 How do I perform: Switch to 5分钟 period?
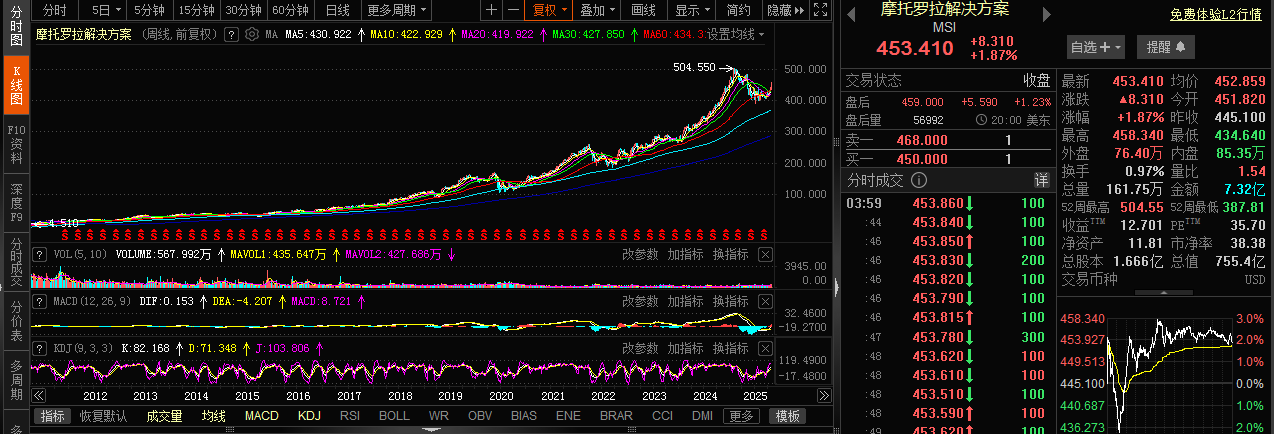click(150, 10)
